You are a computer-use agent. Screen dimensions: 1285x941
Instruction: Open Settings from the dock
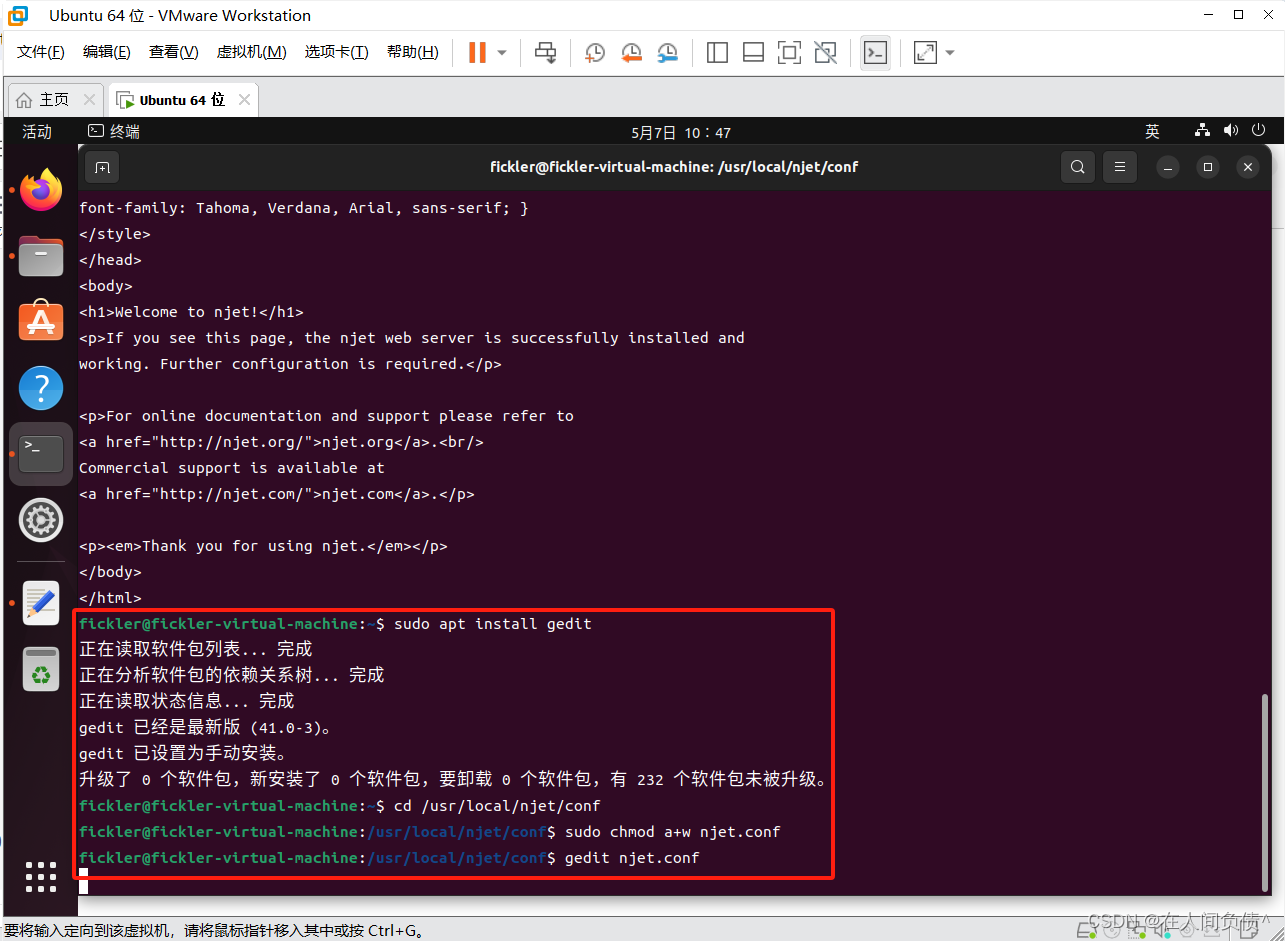[x=41, y=520]
